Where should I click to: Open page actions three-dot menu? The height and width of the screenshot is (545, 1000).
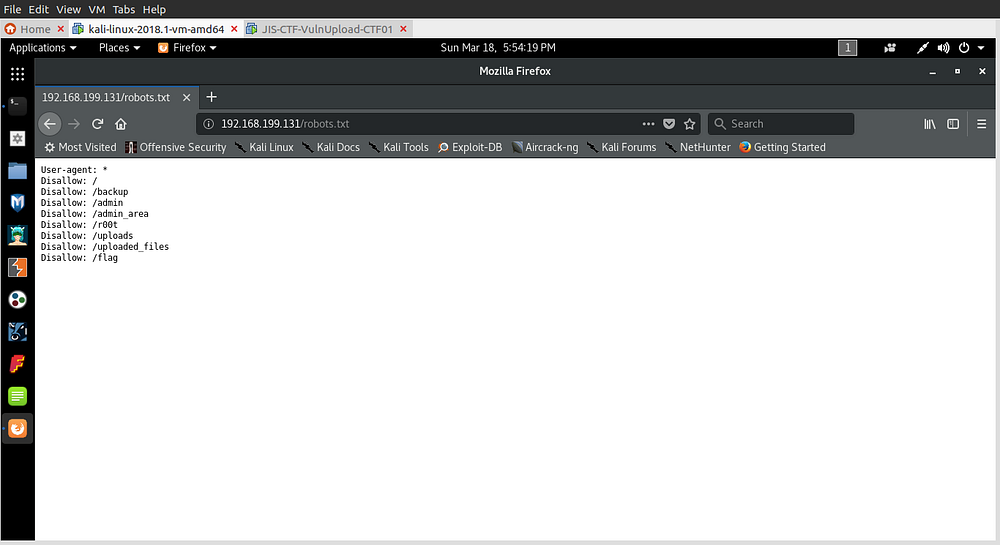(648, 124)
